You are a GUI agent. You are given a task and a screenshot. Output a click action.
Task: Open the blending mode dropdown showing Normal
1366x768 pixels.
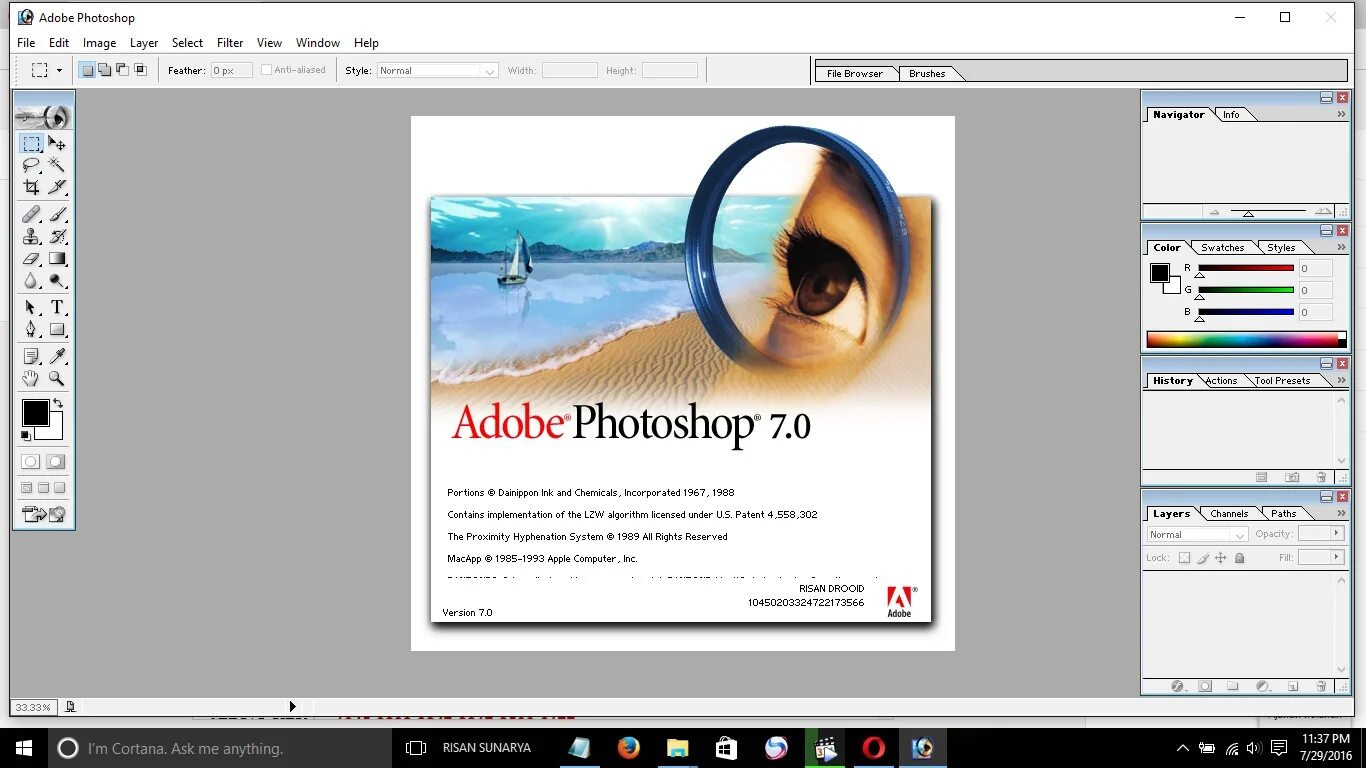1197,534
